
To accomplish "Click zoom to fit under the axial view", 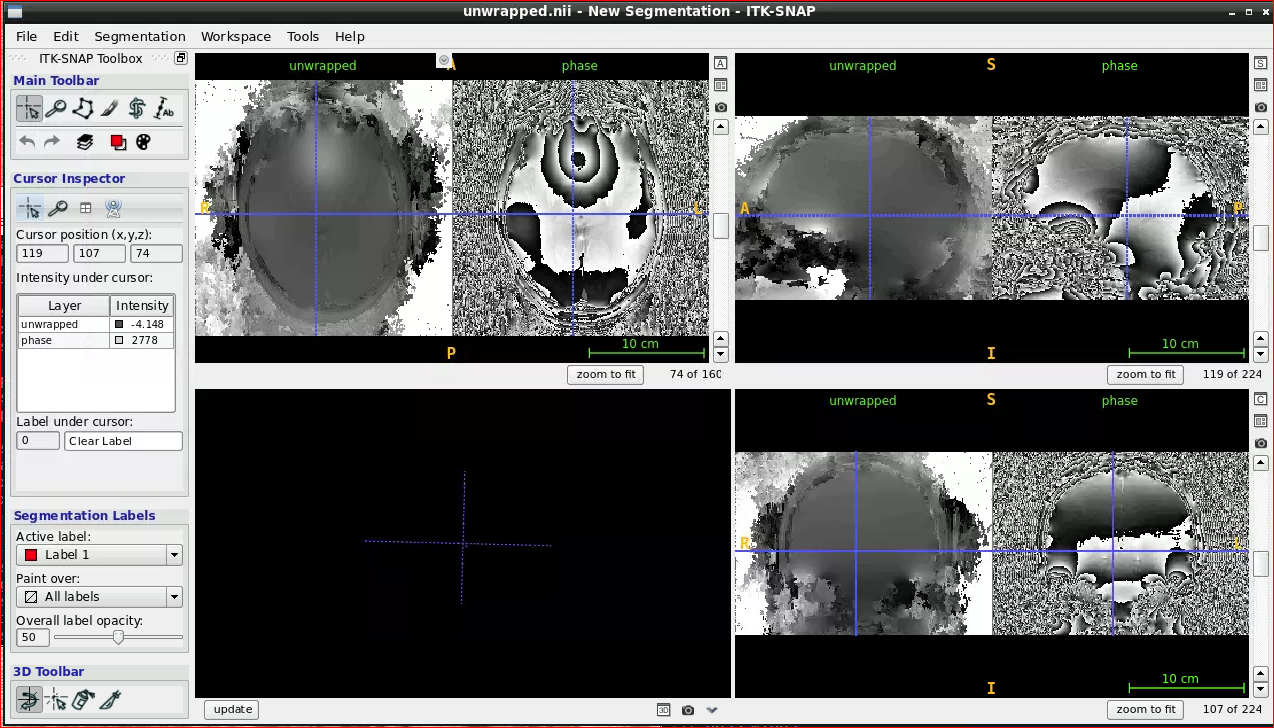I will pyautogui.click(x=605, y=375).
